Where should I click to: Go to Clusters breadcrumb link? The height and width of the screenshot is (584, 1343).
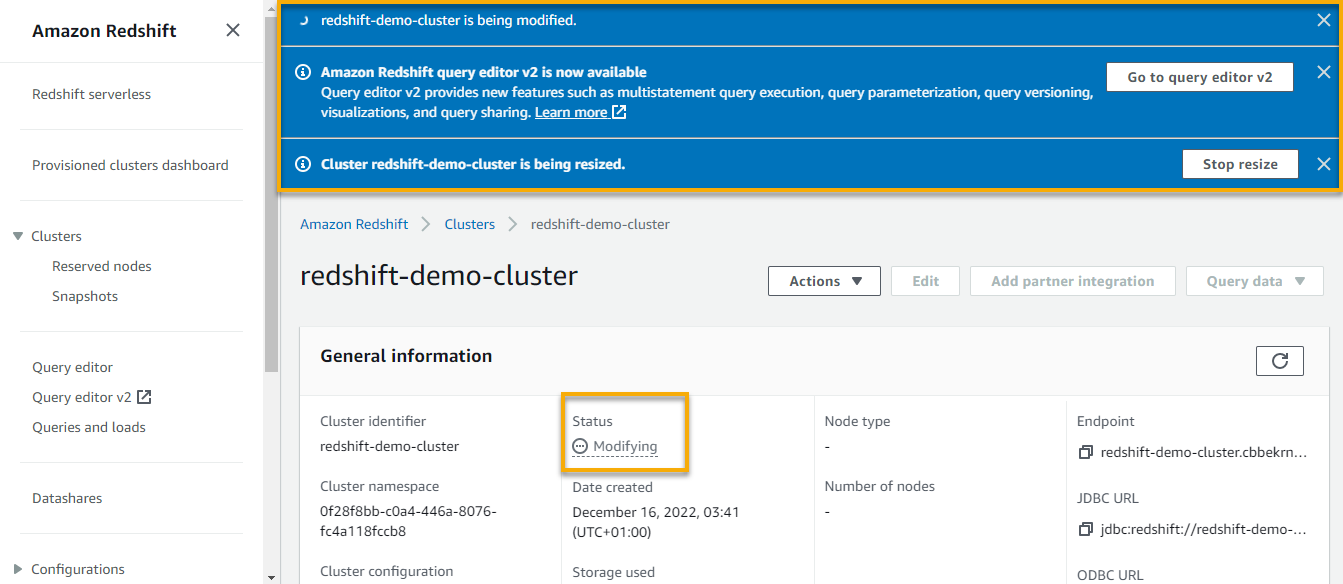click(470, 224)
